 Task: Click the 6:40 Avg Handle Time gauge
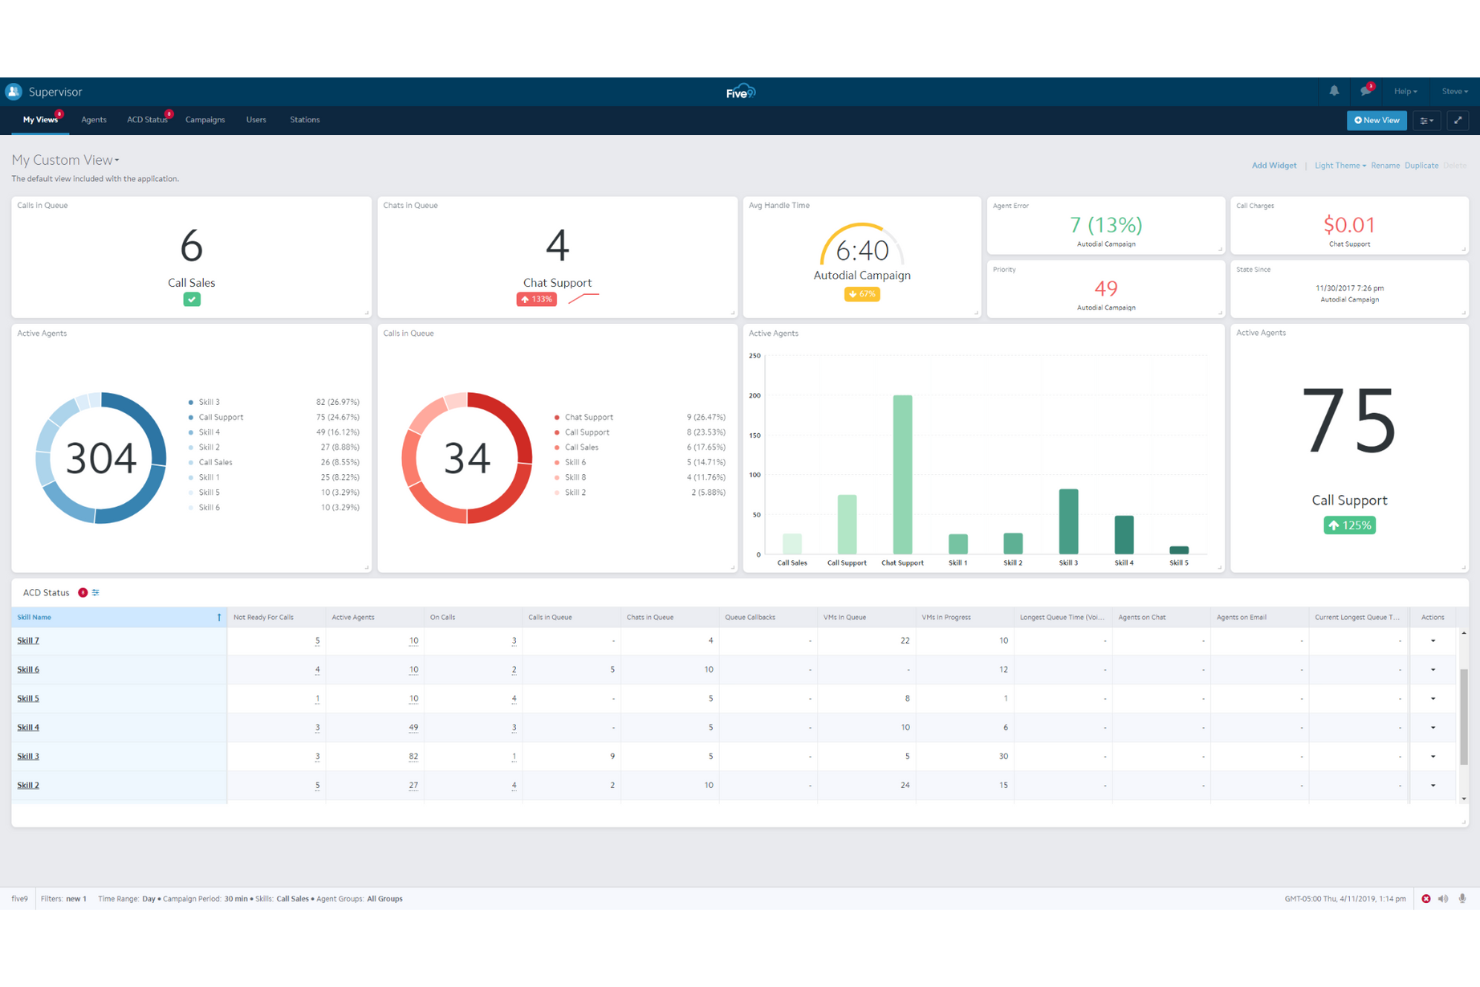pyautogui.click(x=861, y=248)
